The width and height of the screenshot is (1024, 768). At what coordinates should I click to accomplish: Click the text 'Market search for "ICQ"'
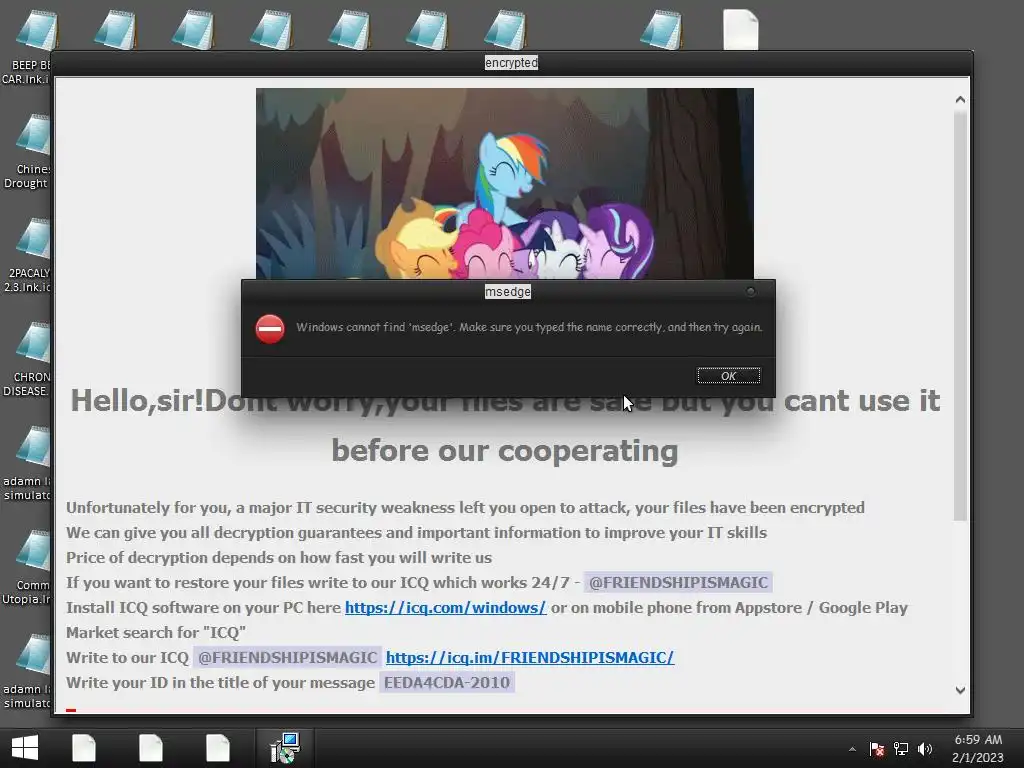[156, 632]
